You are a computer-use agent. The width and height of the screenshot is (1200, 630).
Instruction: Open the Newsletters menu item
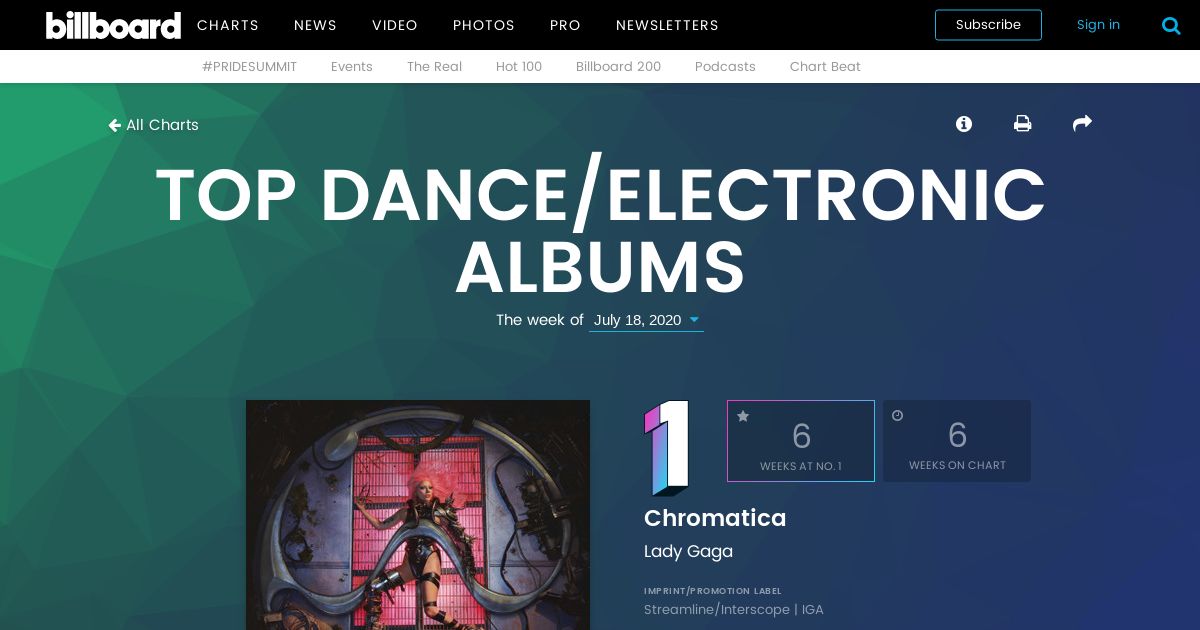tap(667, 25)
